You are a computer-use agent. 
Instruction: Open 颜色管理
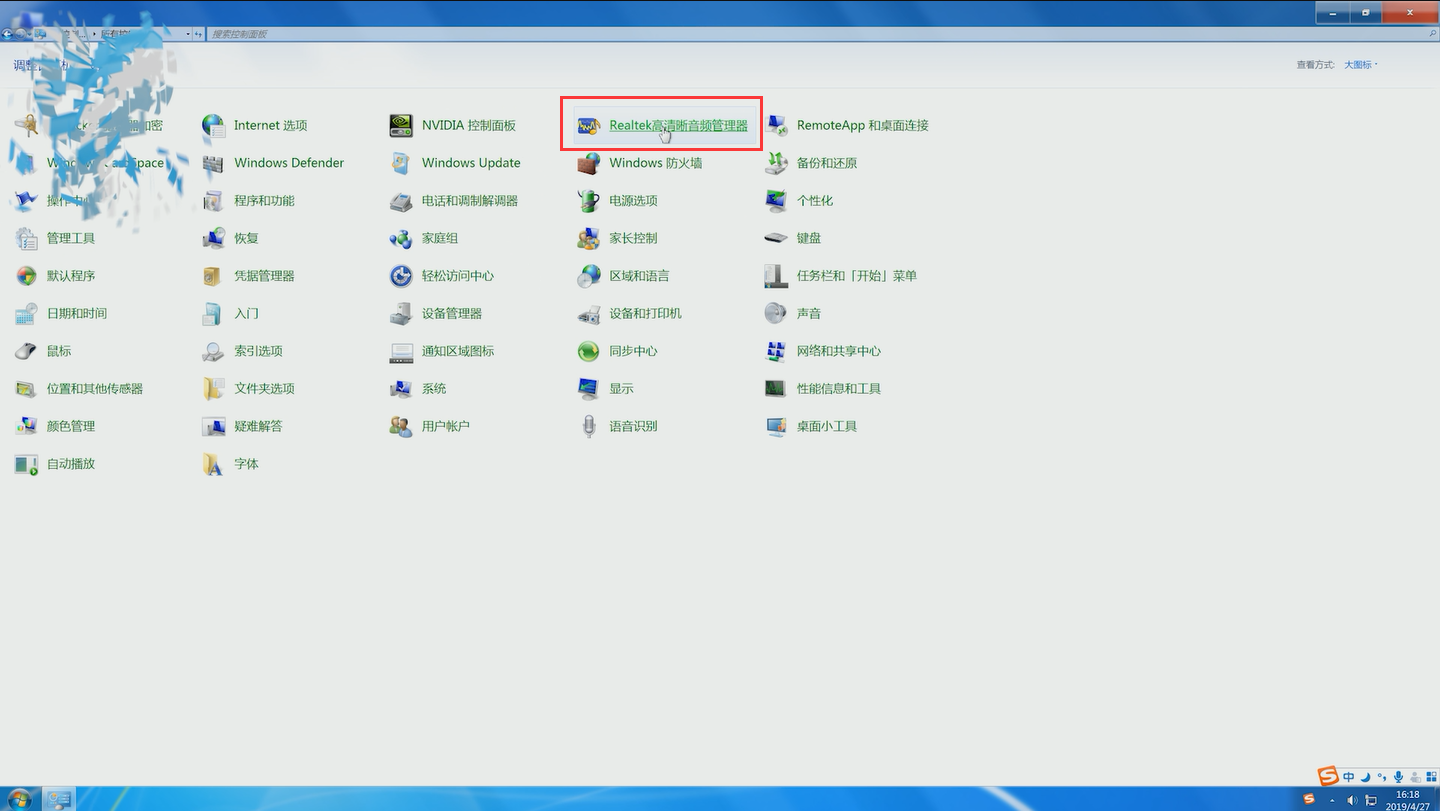click(56, 427)
